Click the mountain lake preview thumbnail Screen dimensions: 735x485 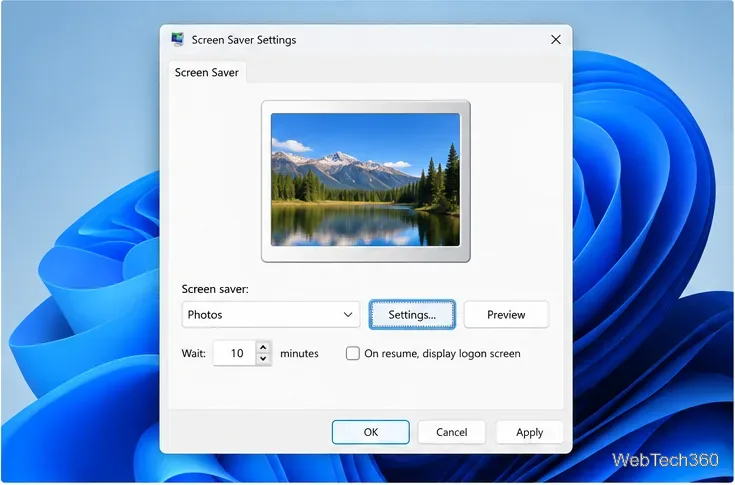(x=366, y=180)
